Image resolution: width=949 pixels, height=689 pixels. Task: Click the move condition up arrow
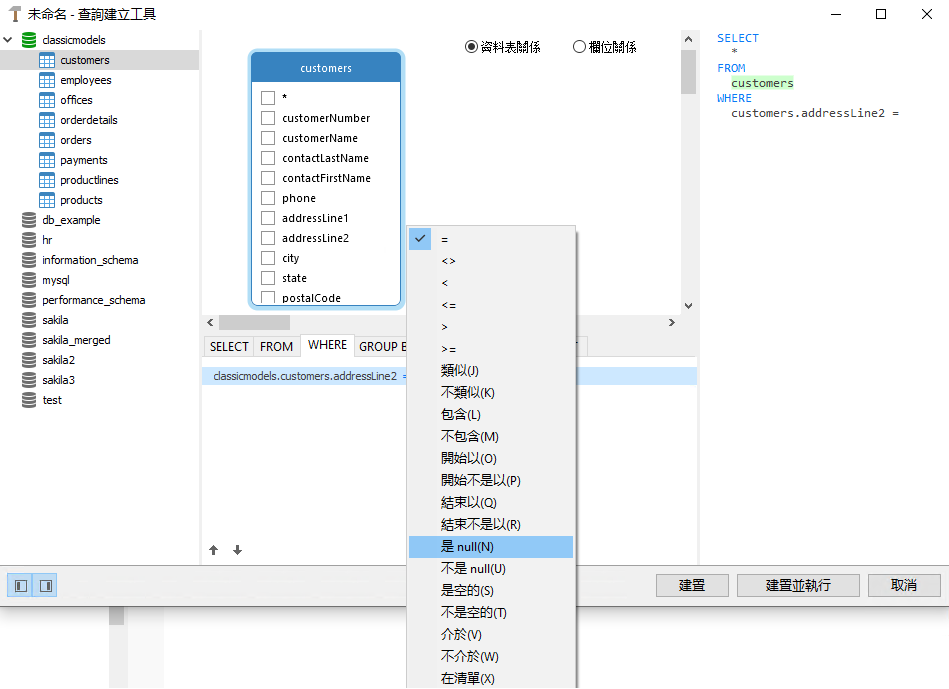tap(213, 550)
